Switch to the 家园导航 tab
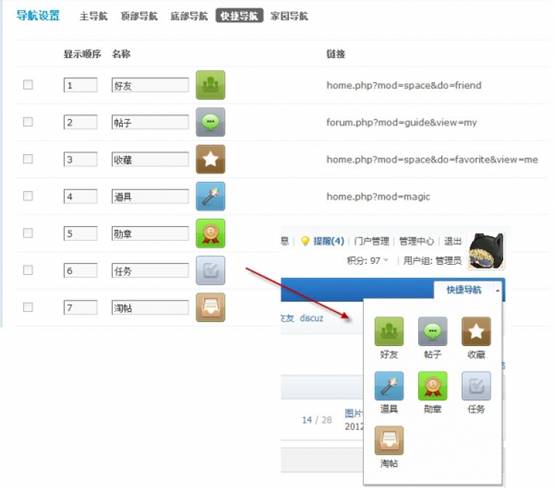Viewport: 554px width, 490px height. [289, 16]
